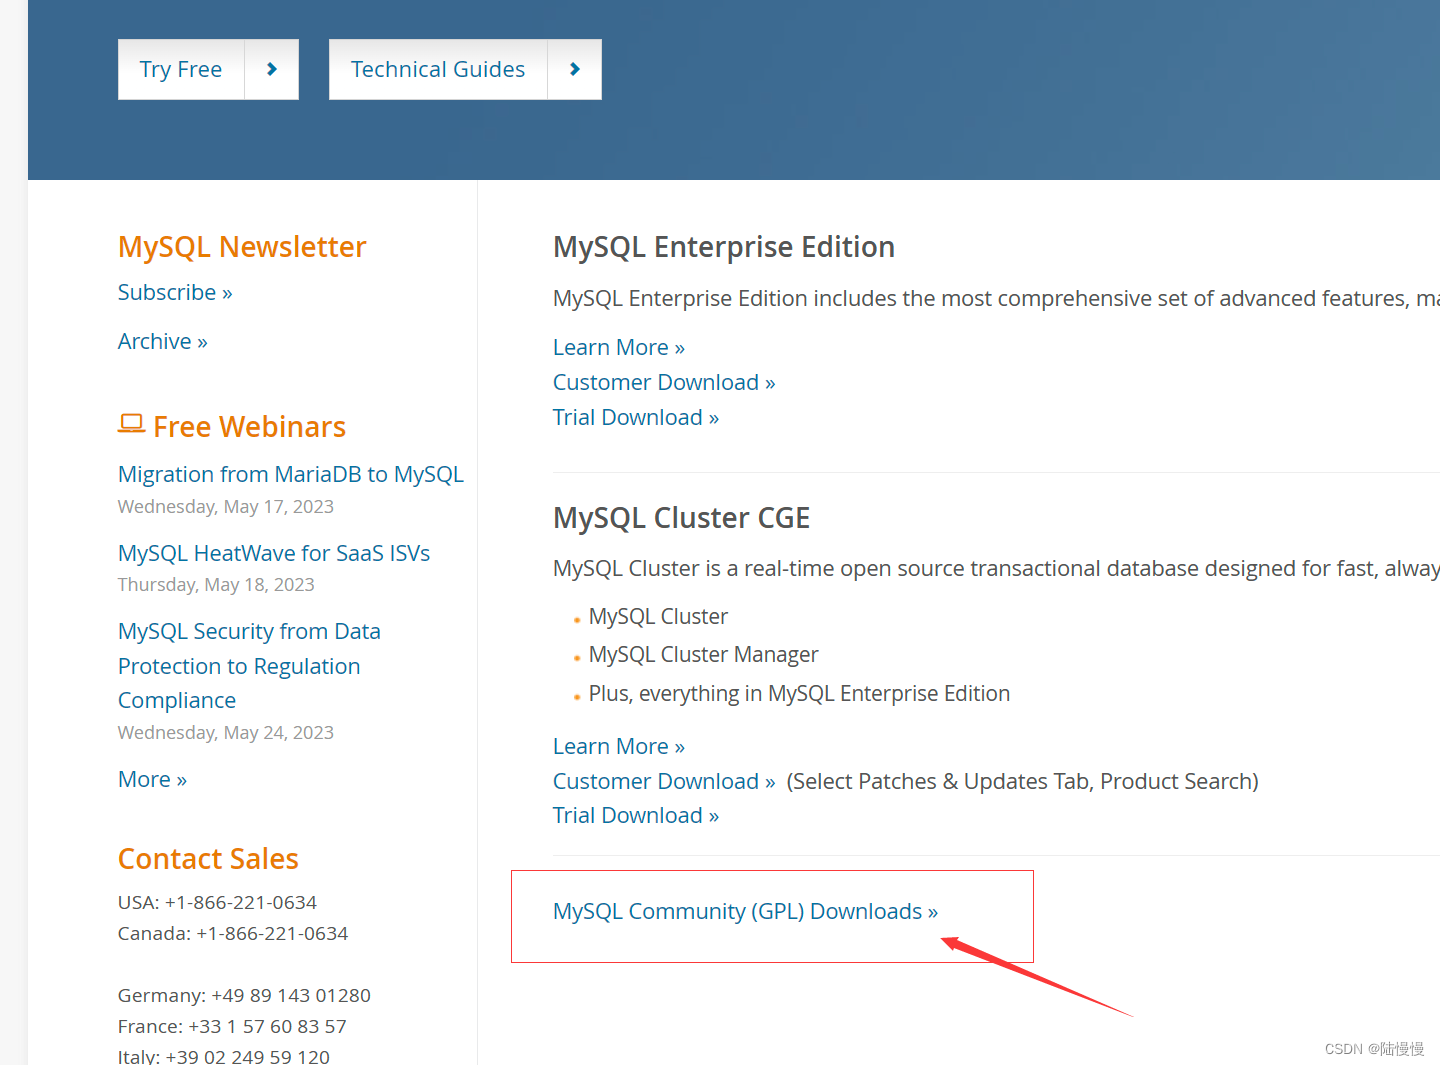The height and width of the screenshot is (1065, 1440).
Task: Click the Select Patches & Updates Tab note
Action: point(1022,781)
